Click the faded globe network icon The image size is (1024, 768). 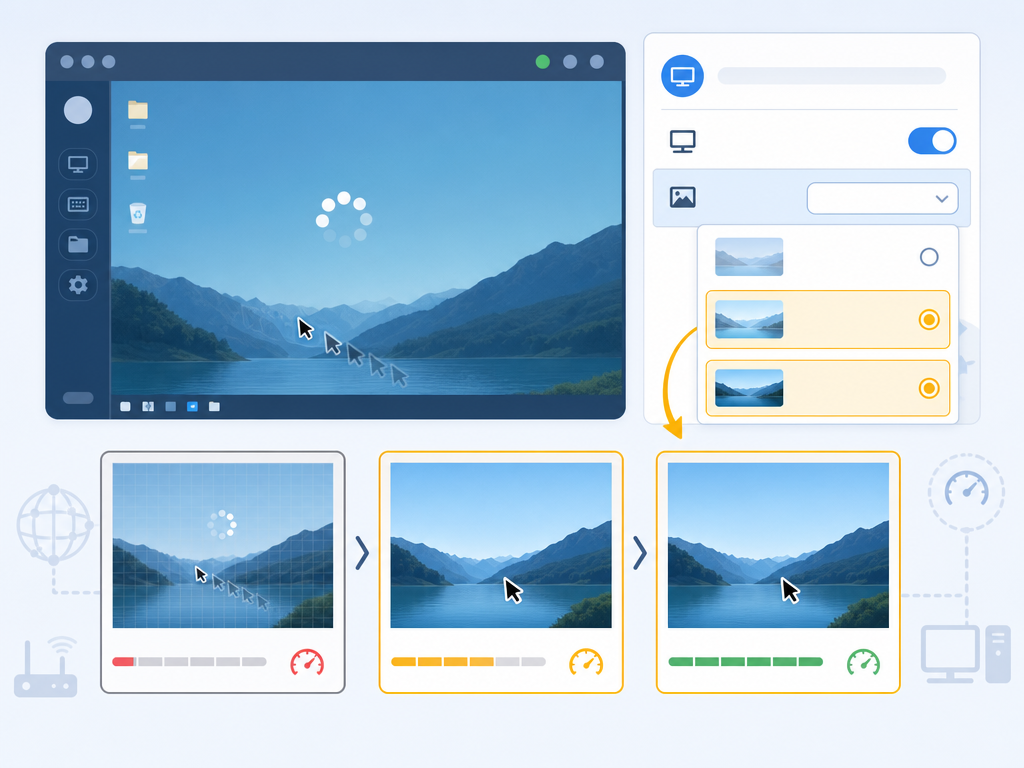pos(54,525)
